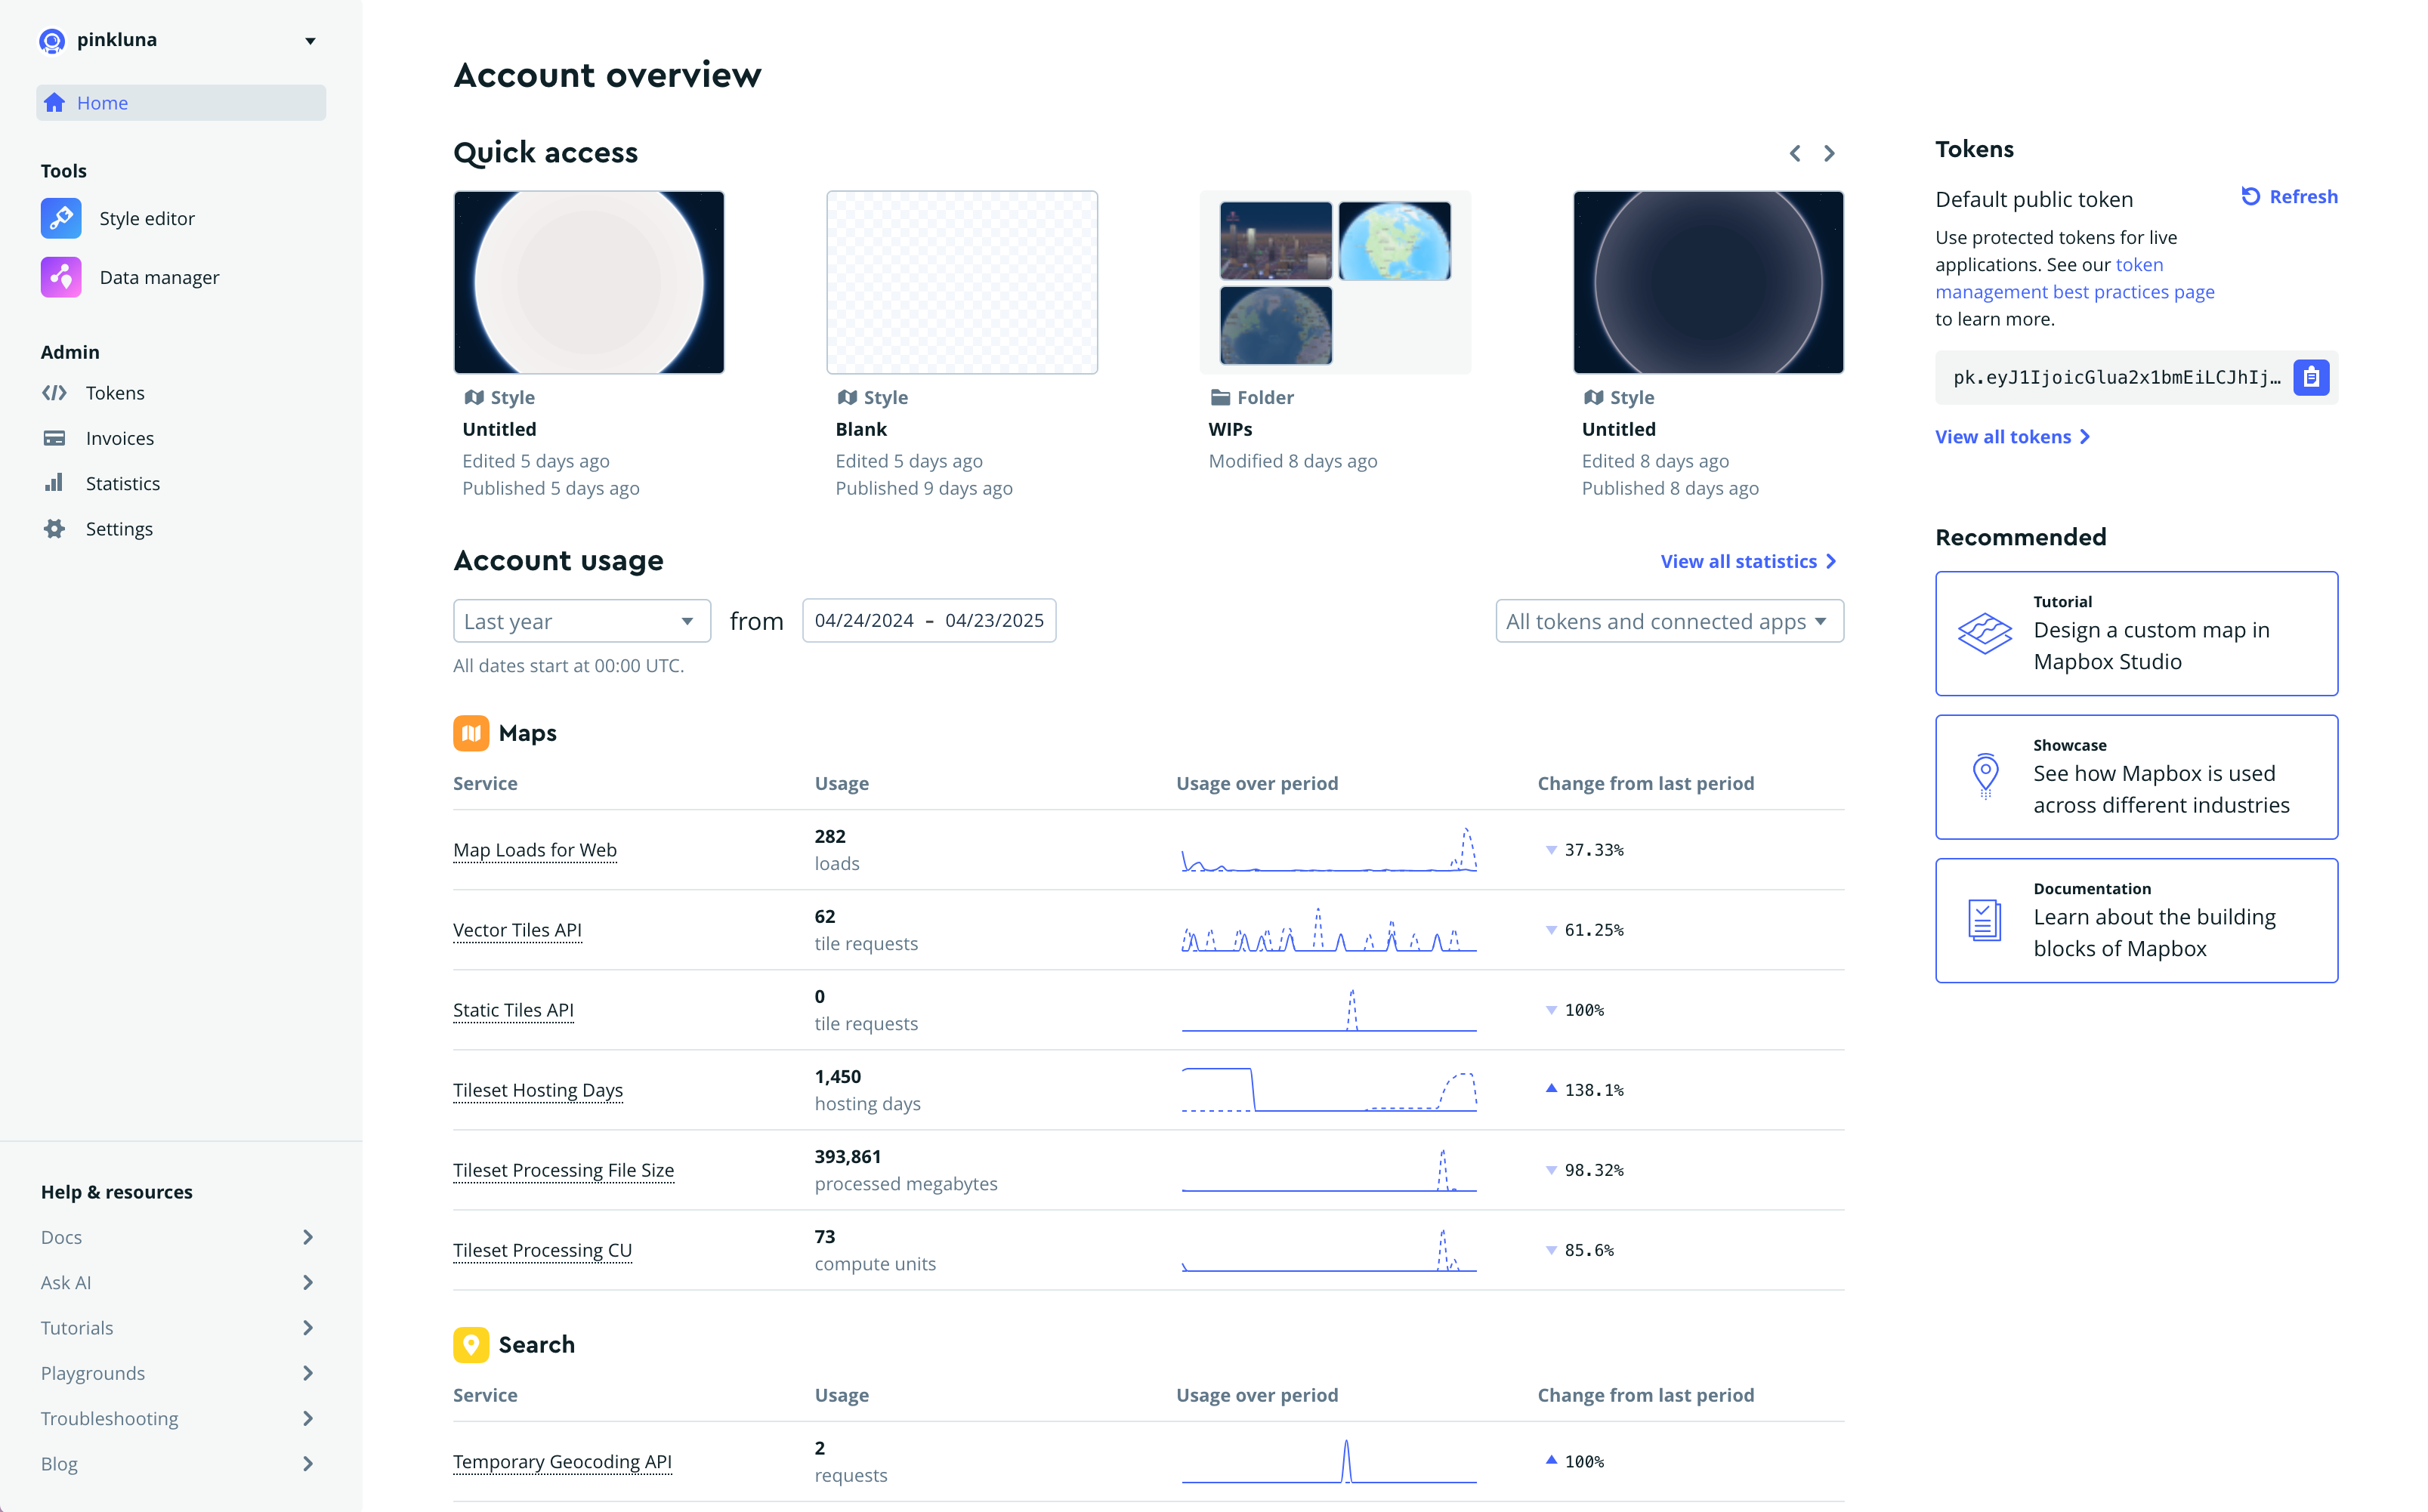Click the Tutorial layered-map icon
The width and height of the screenshot is (2428, 1512).
pyautogui.click(x=1985, y=633)
